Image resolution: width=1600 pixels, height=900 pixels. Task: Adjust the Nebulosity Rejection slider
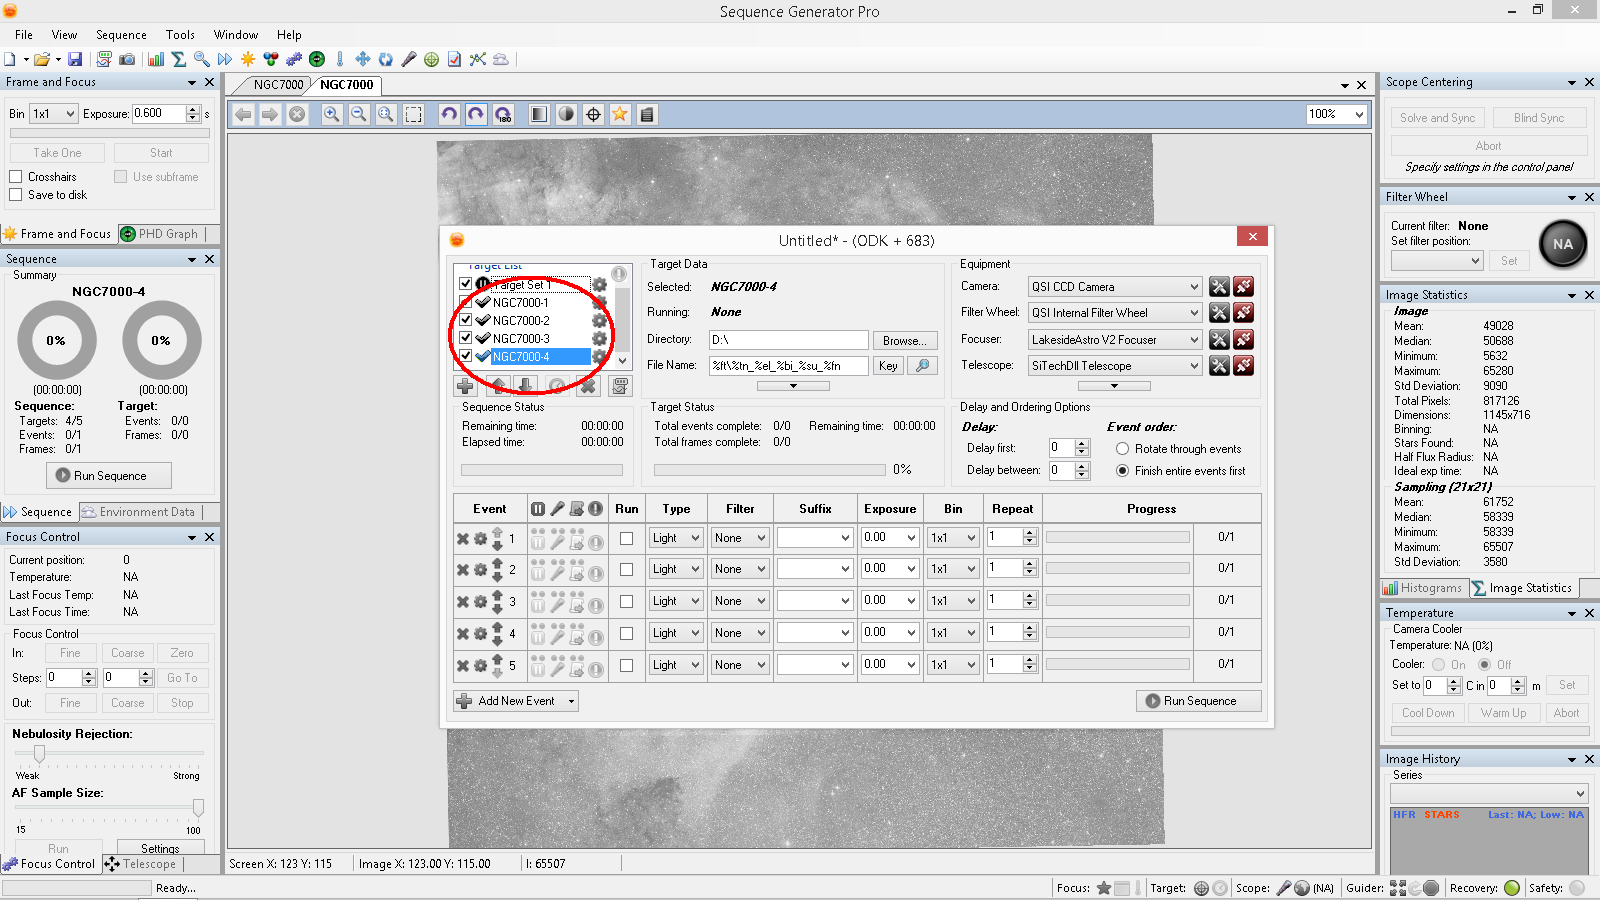coord(39,753)
